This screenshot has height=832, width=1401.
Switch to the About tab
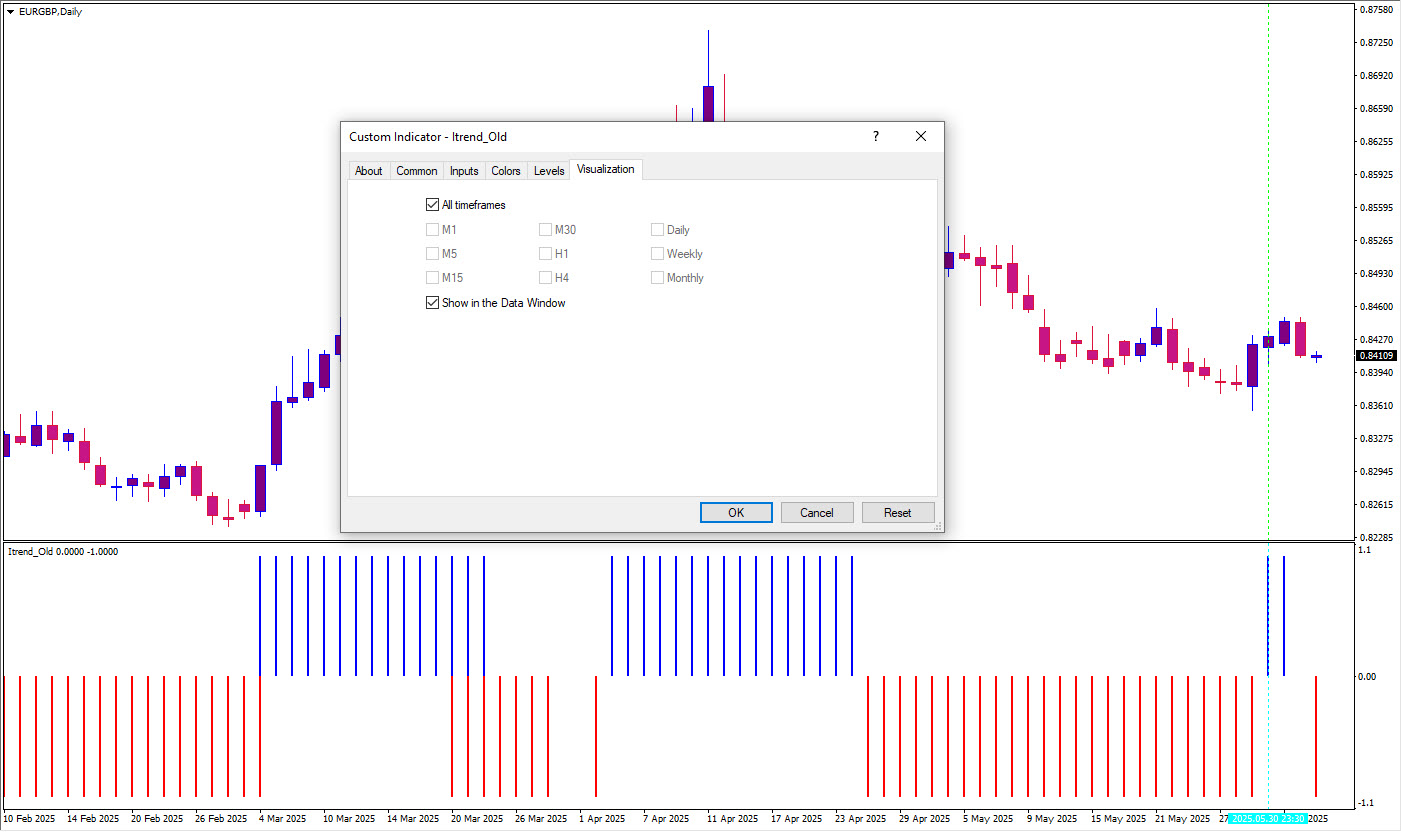368,171
